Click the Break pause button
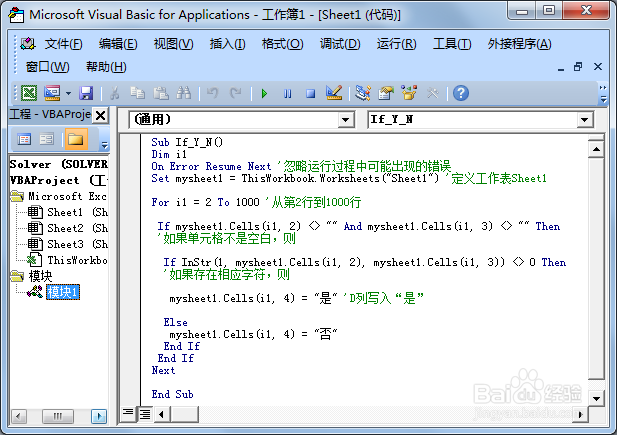The width and height of the screenshot is (617, 435). (x=288, y=94)
